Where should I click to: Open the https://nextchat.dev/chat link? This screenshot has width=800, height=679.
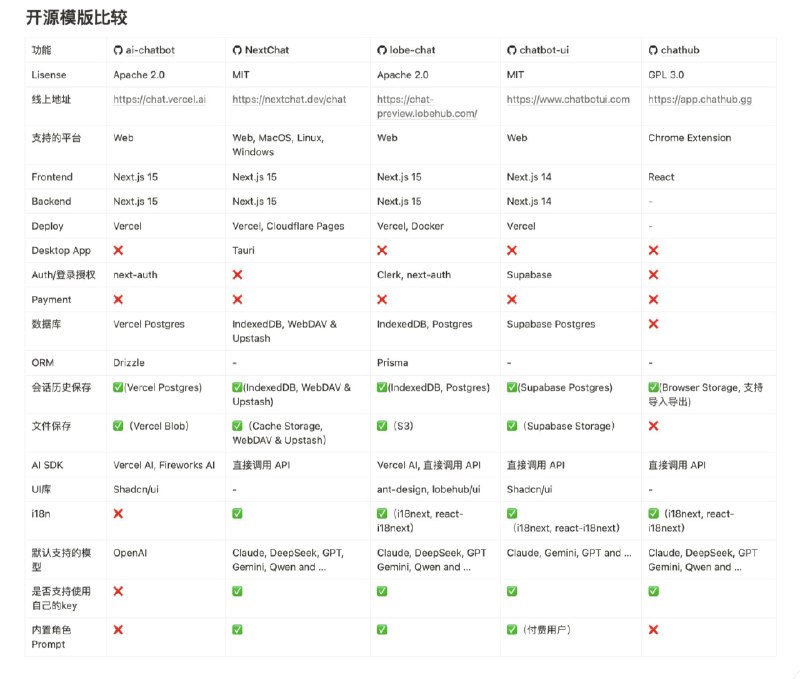(x=289, y=99)
